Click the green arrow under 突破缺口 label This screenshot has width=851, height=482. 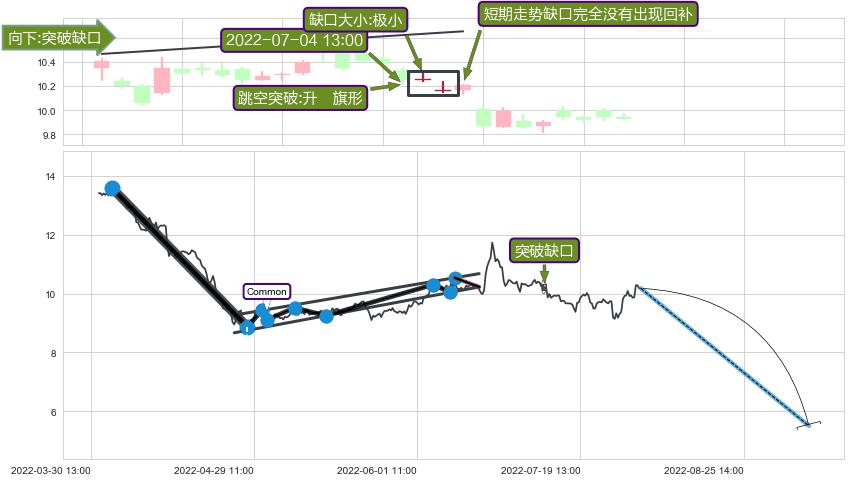click(544, 272)
